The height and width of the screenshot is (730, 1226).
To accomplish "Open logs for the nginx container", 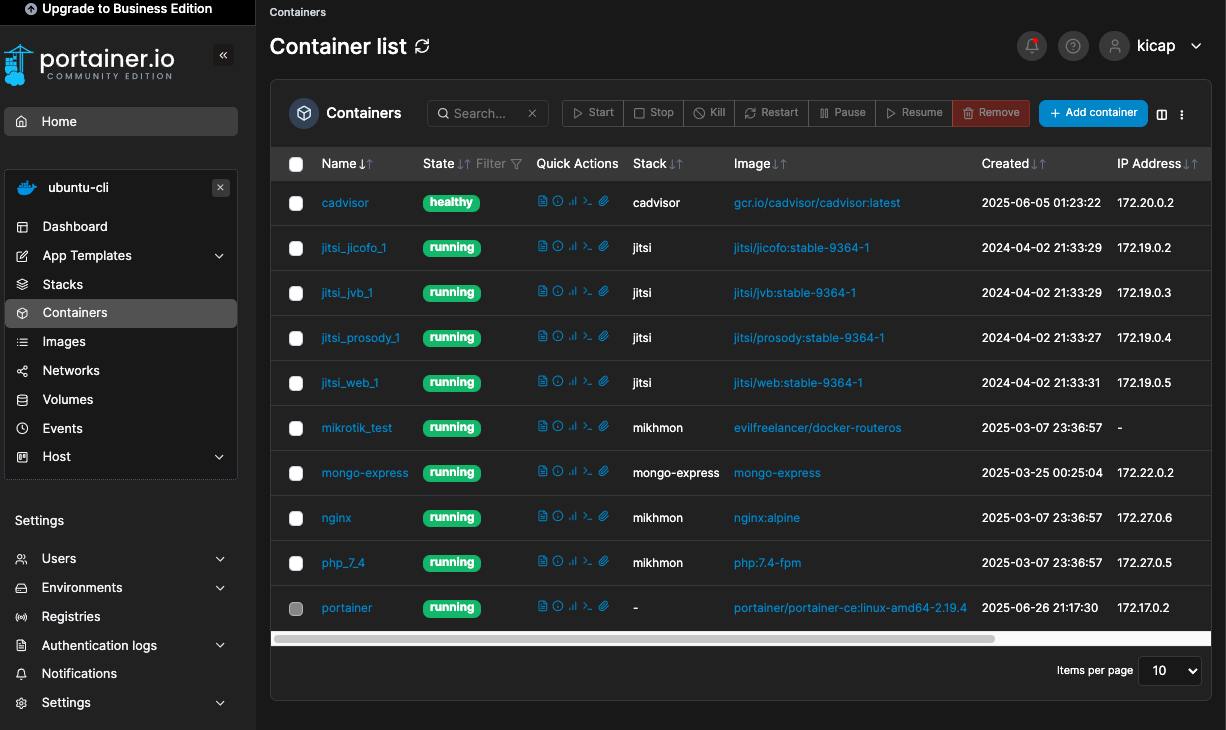I will [543, 516].
